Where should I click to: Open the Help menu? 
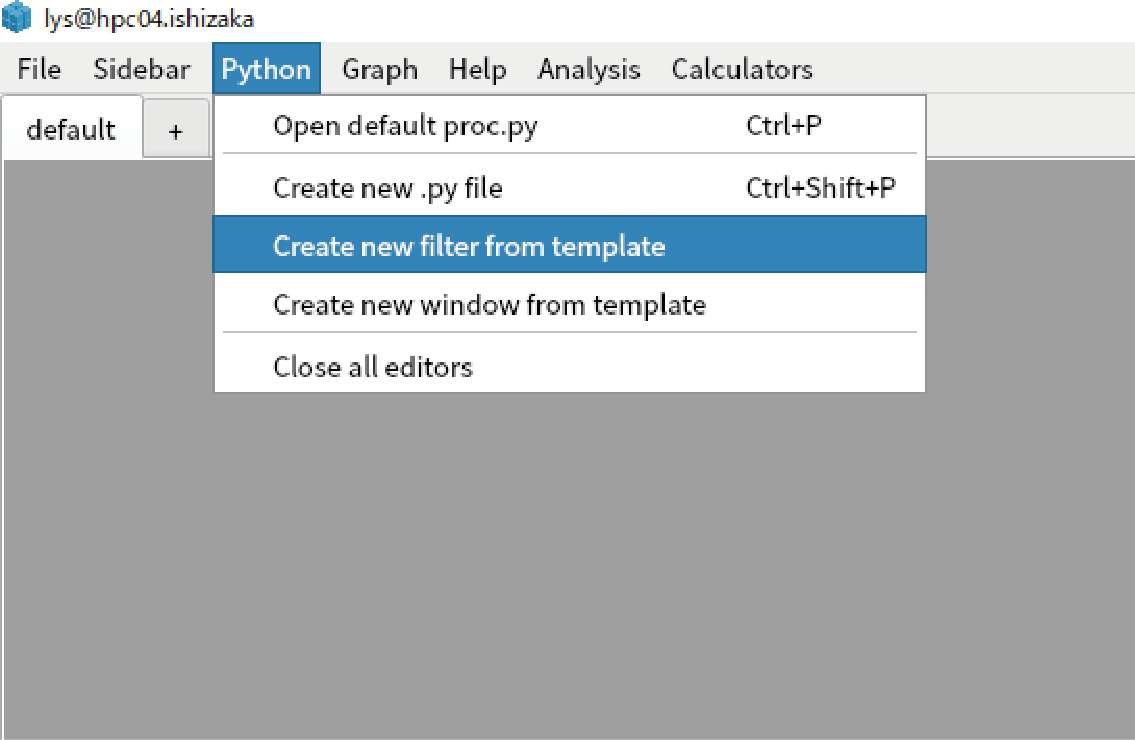(477, 69)
